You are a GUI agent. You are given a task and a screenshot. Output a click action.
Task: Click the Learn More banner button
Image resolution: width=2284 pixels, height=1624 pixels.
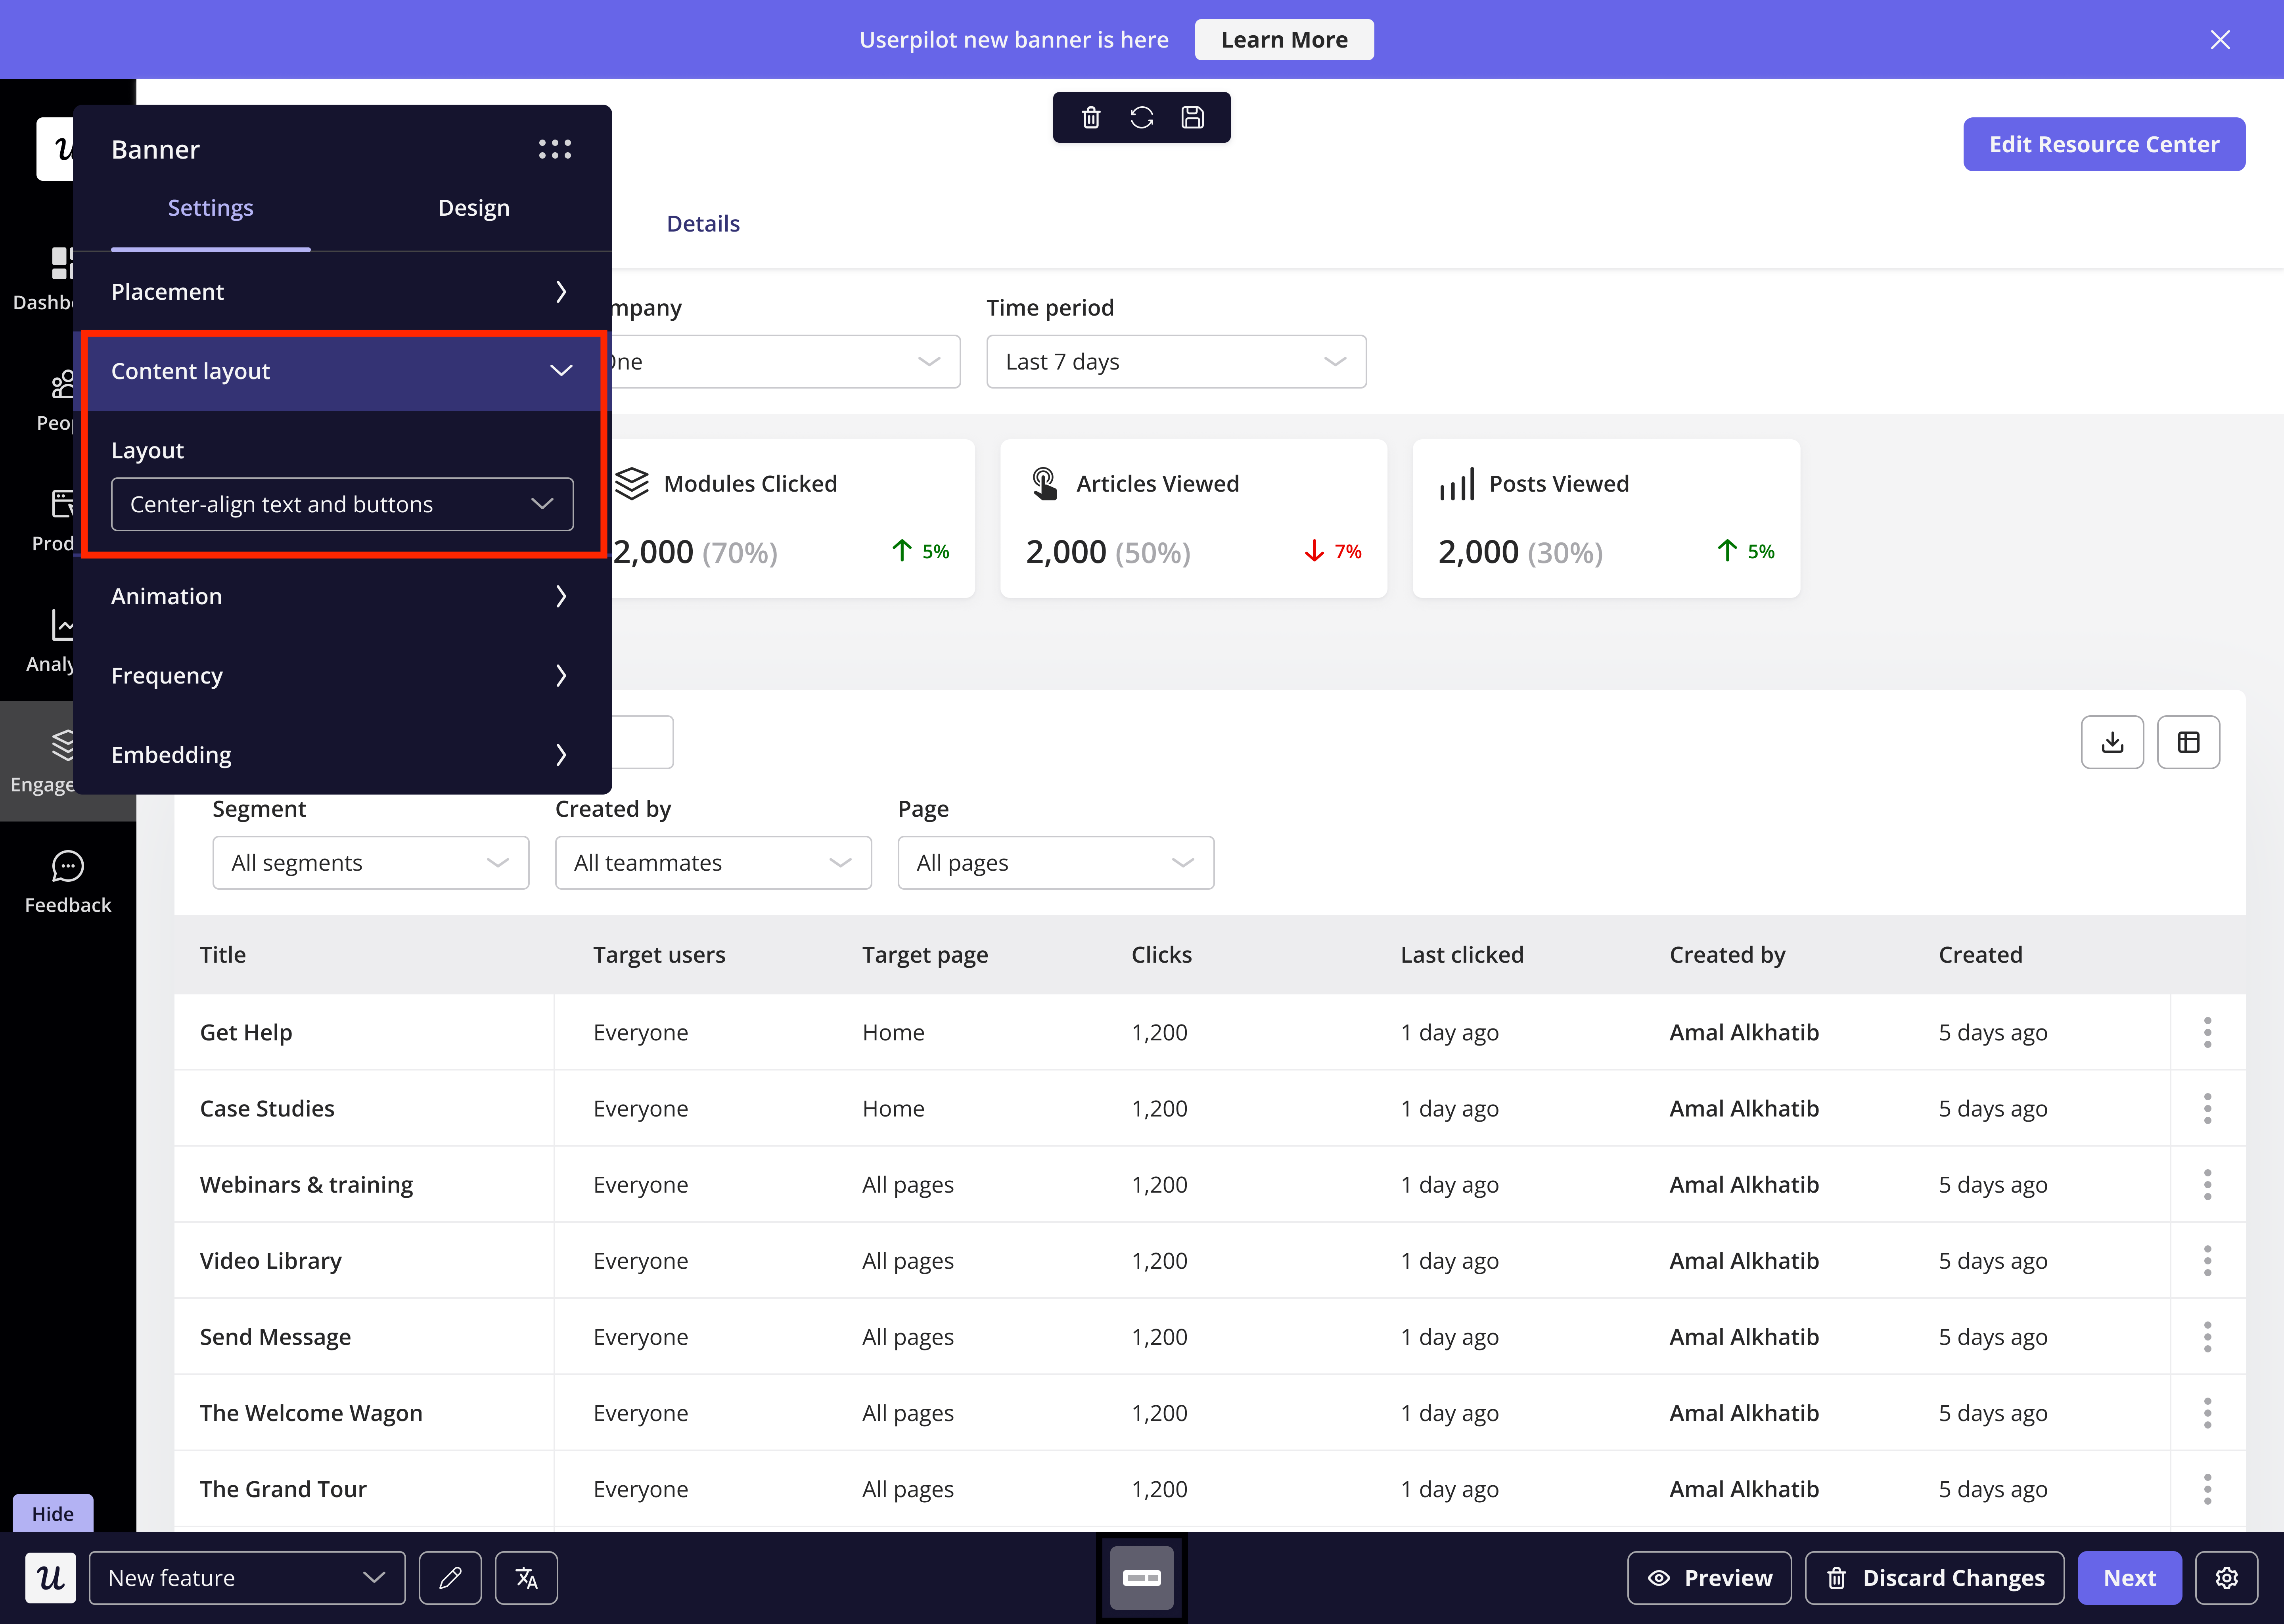coord(1284,40)
